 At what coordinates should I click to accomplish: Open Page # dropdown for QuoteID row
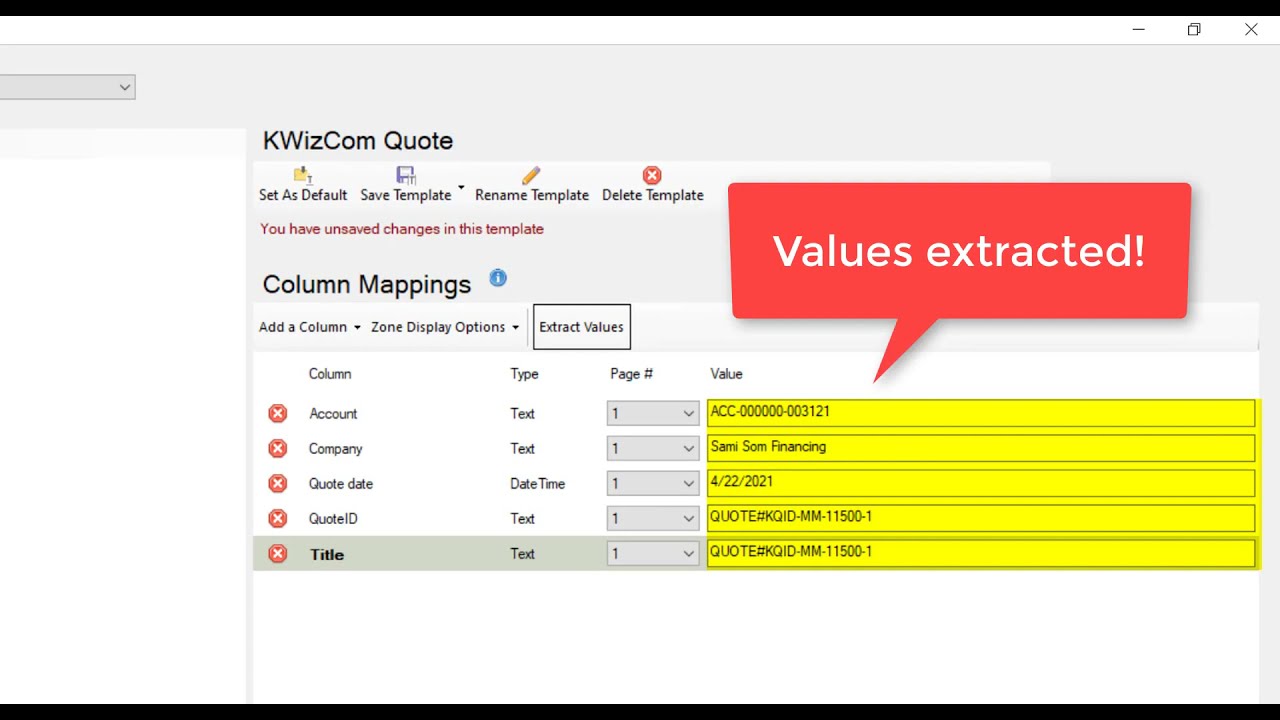[652, 518]
